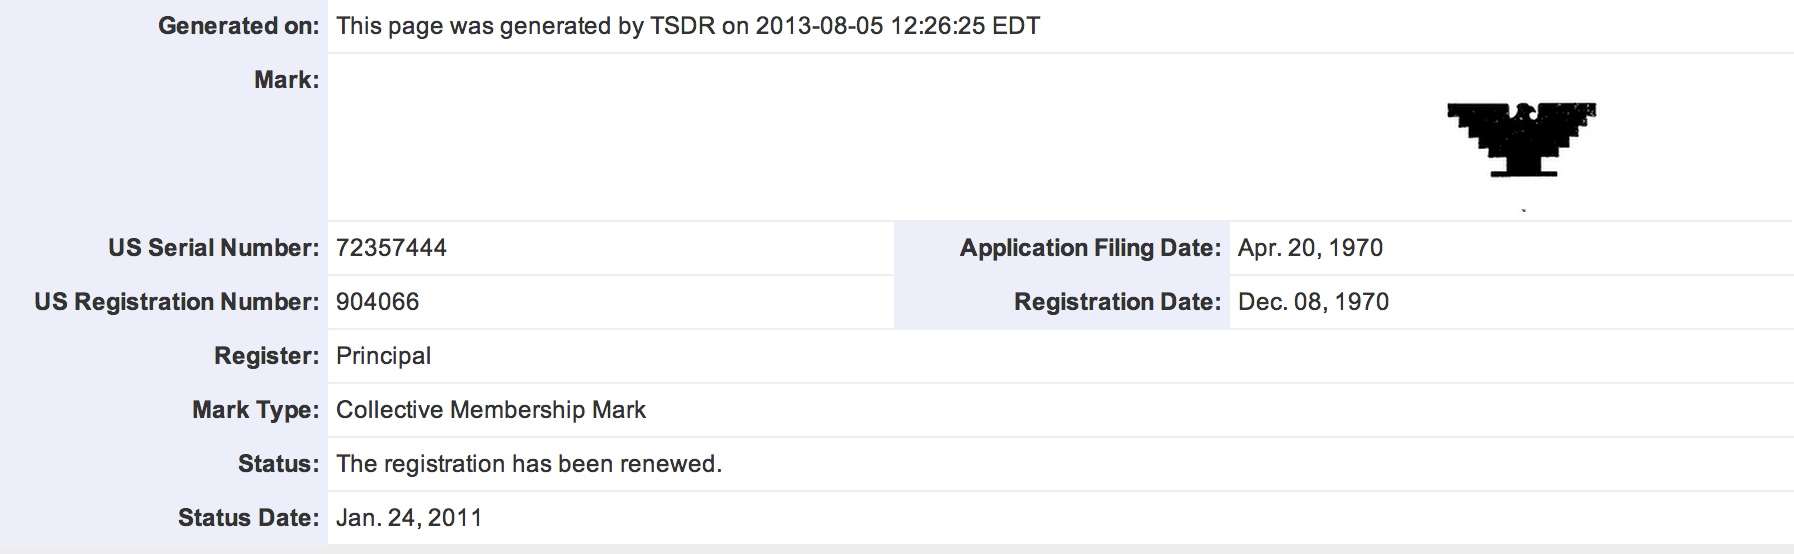Click the Status label
1794x554 pixels.
point(279,464)
